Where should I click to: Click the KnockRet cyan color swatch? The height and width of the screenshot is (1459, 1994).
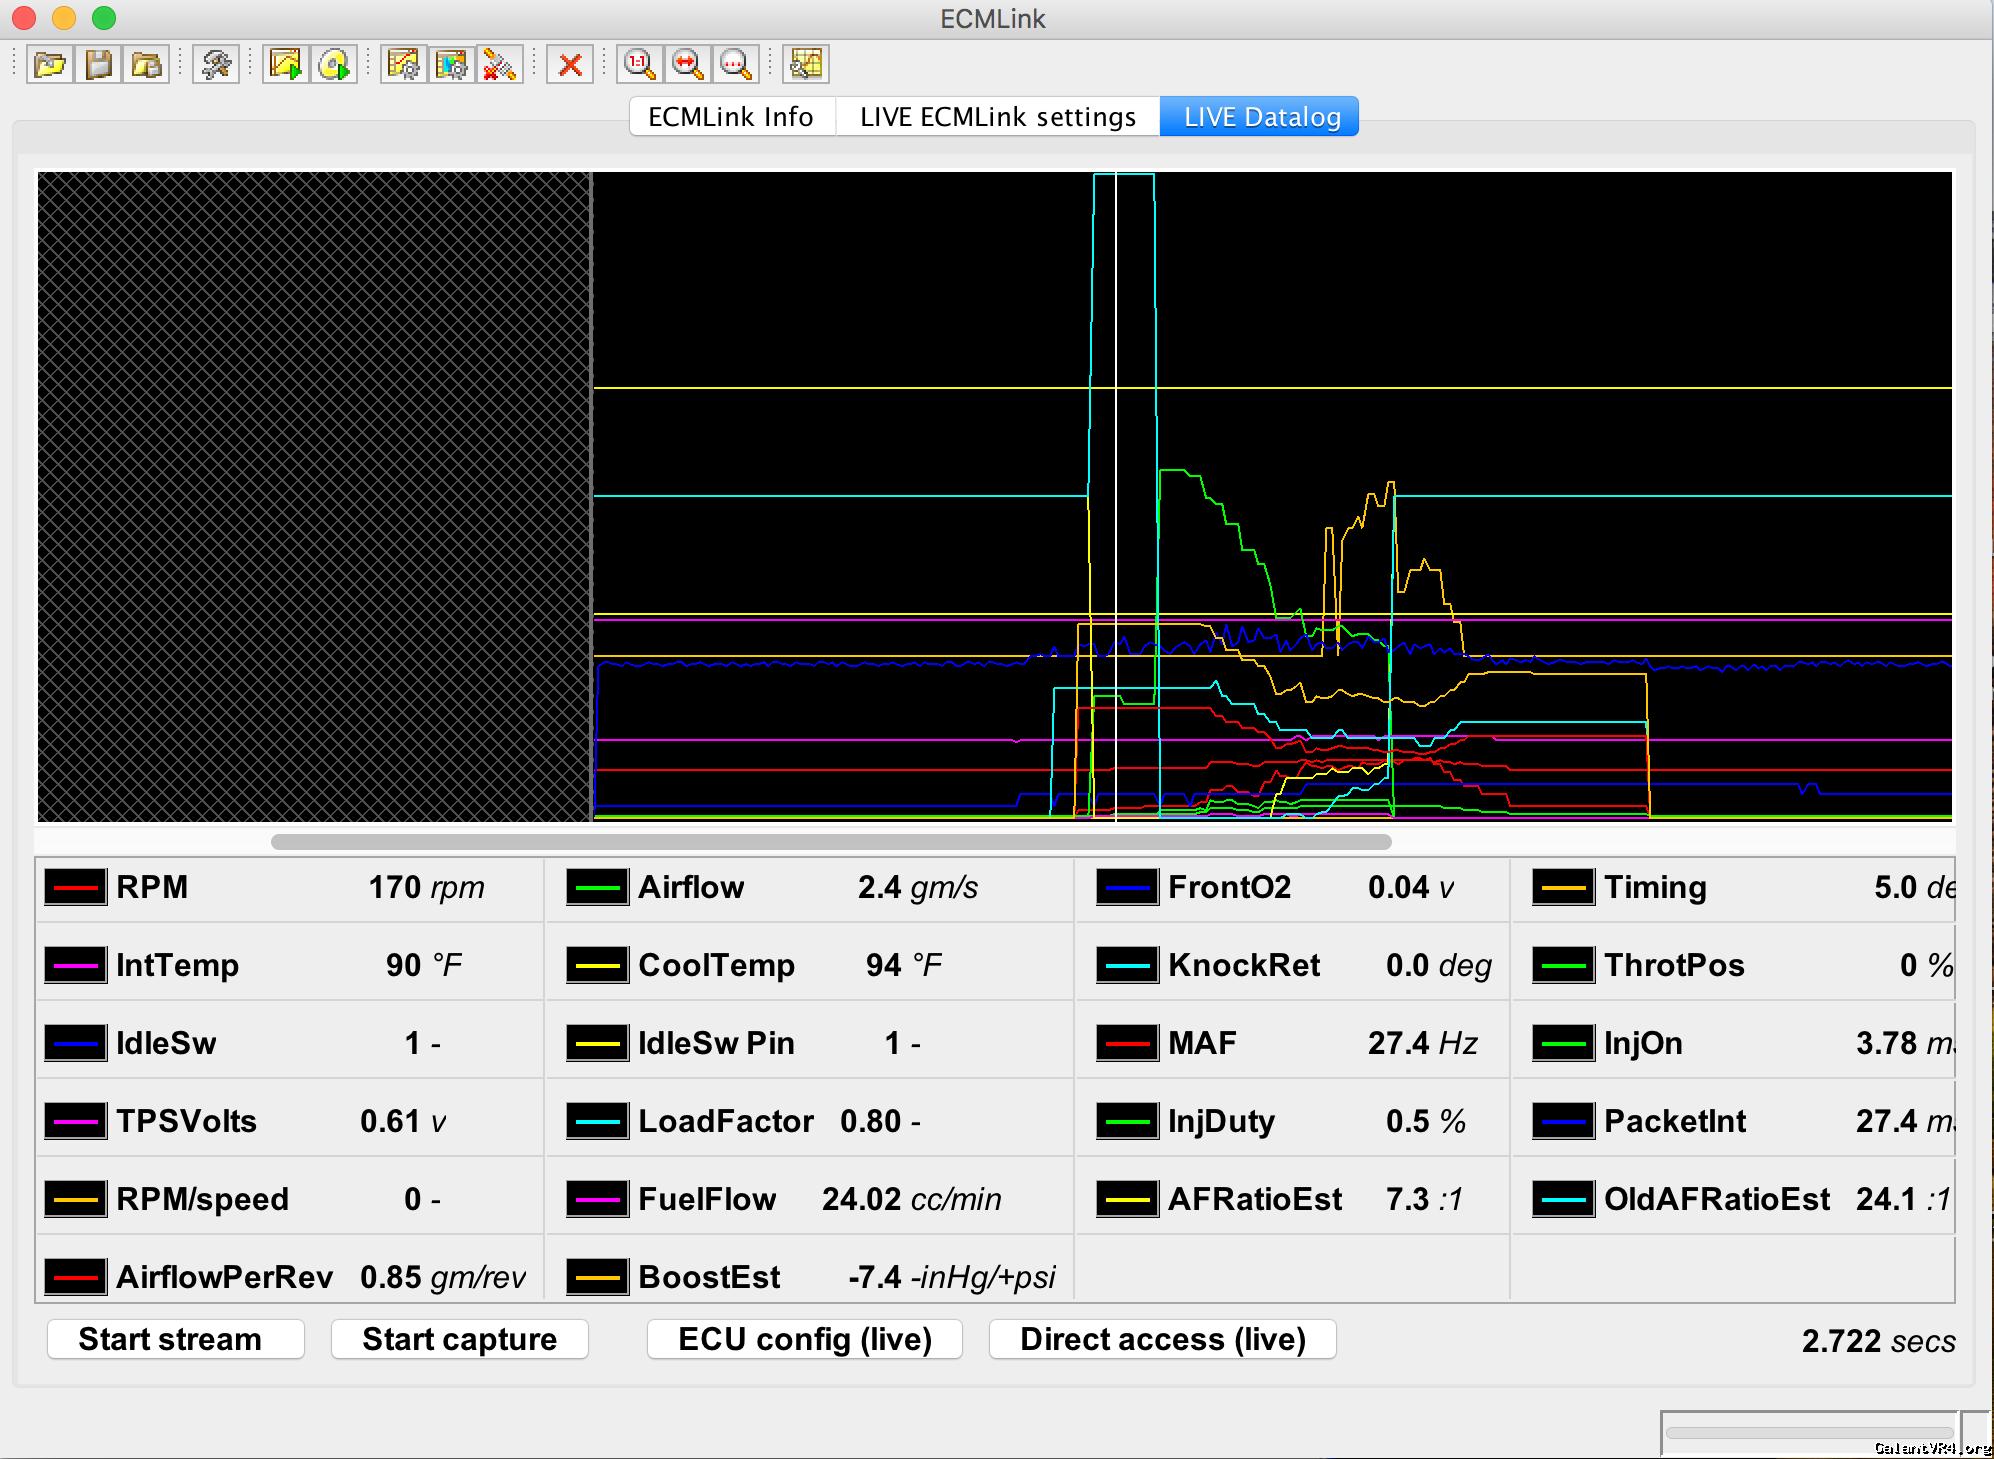click(1127, 965)
